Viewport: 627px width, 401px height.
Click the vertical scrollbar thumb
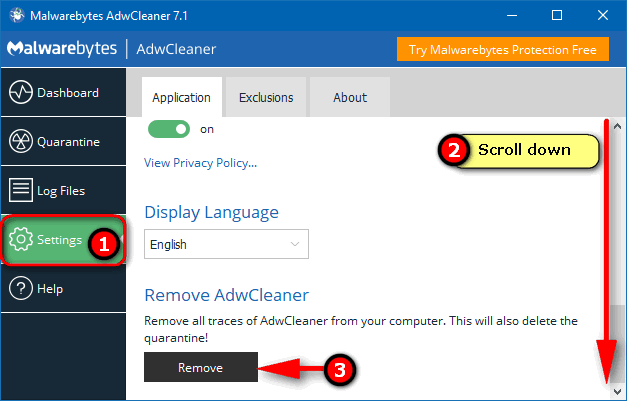(617, 344)
